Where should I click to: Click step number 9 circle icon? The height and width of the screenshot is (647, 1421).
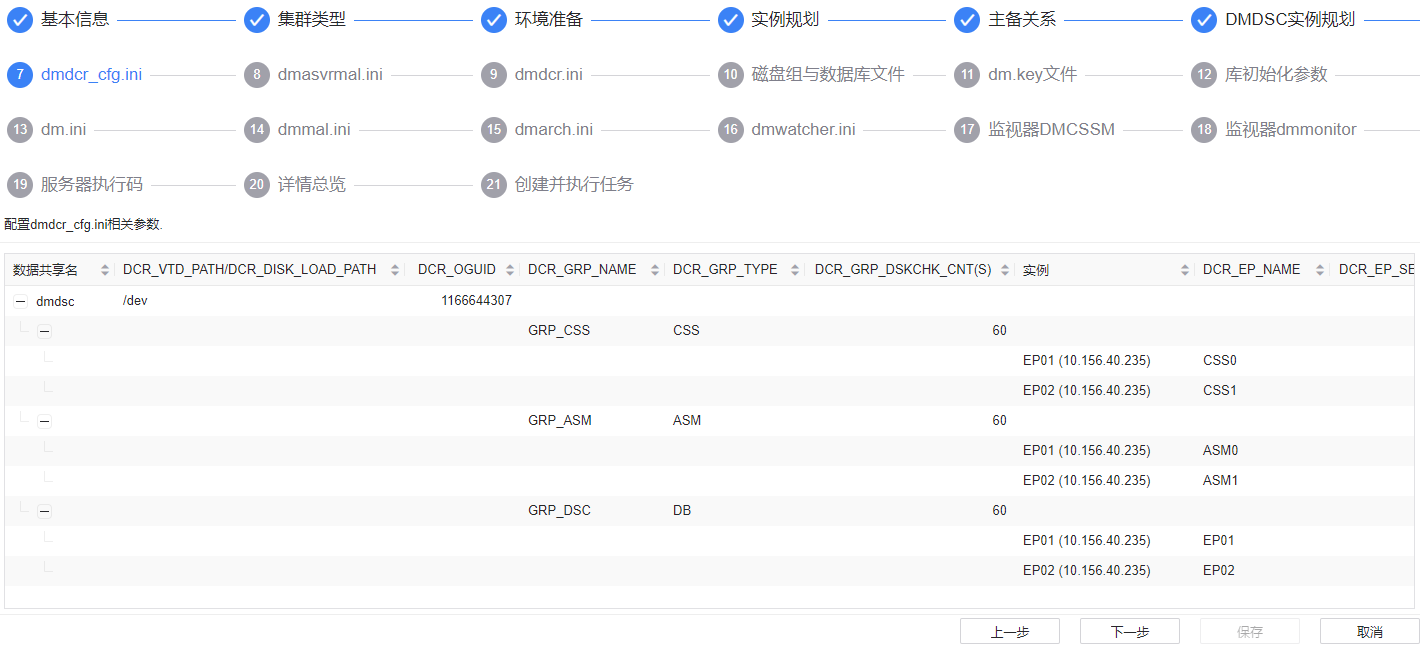point(494,75)
